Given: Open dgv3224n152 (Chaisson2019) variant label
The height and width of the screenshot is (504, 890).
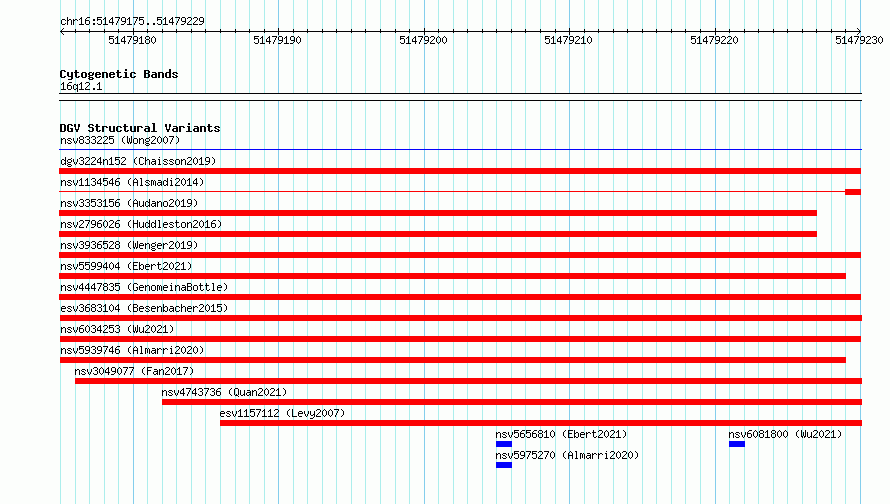Looking at the screenshot, I should click(x=138, y=161).
